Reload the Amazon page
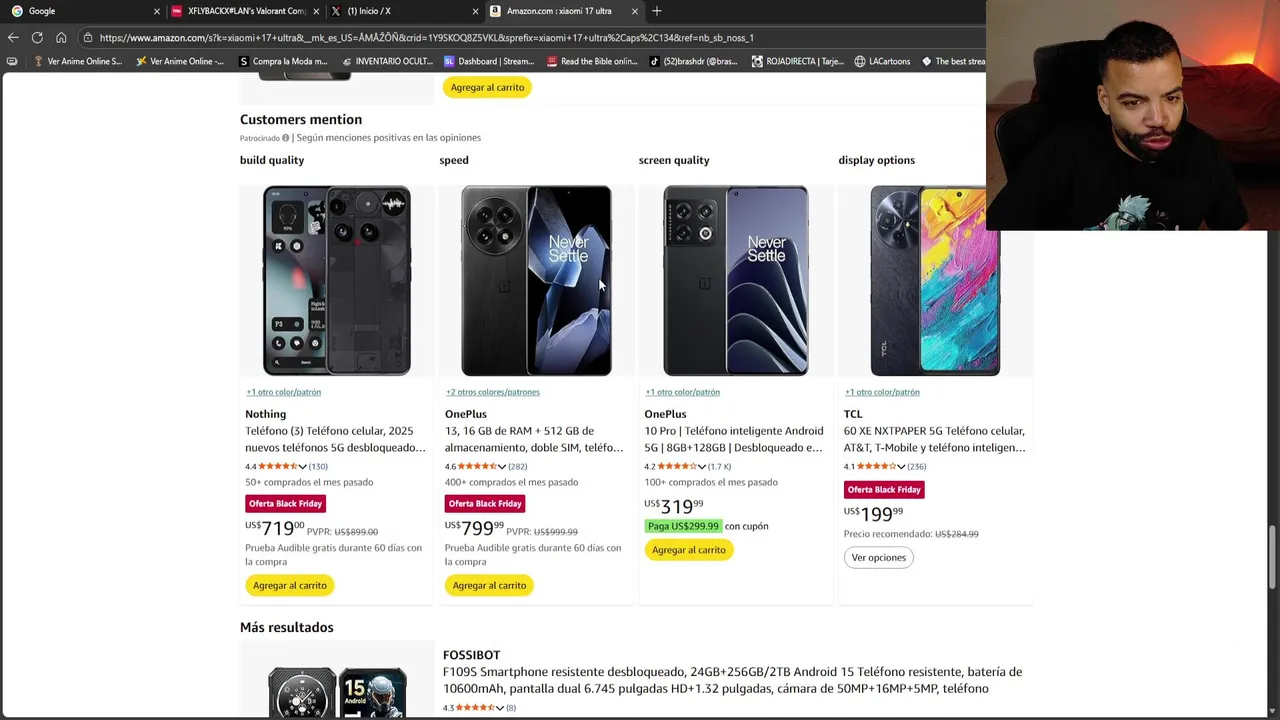 tap(37, 38)
